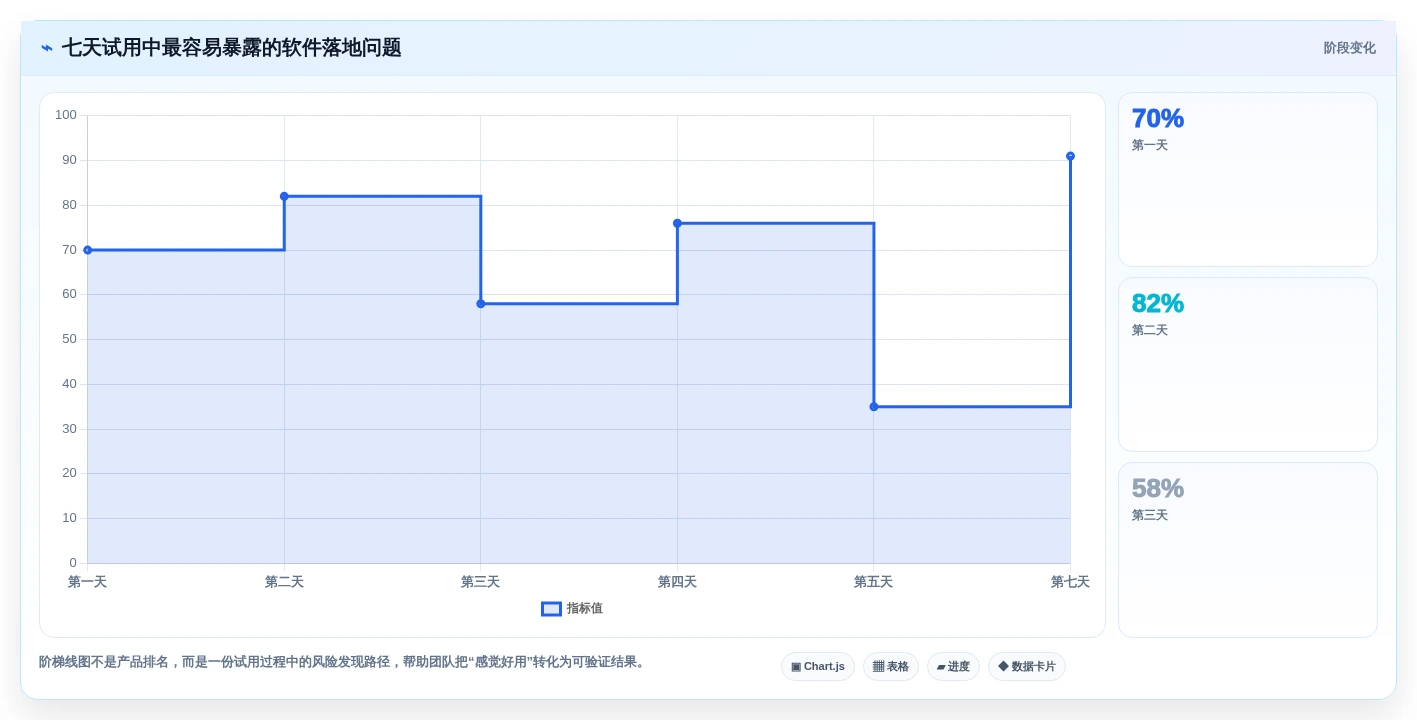1417x720 pixels.
Task: Click the 第一天 x-axis label
Action: tap(88, 582)
